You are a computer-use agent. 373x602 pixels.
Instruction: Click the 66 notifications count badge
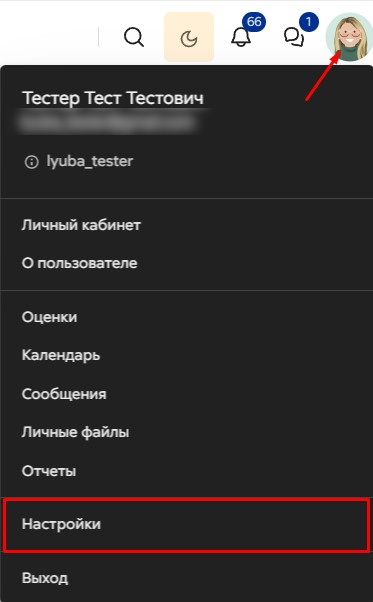254,22
